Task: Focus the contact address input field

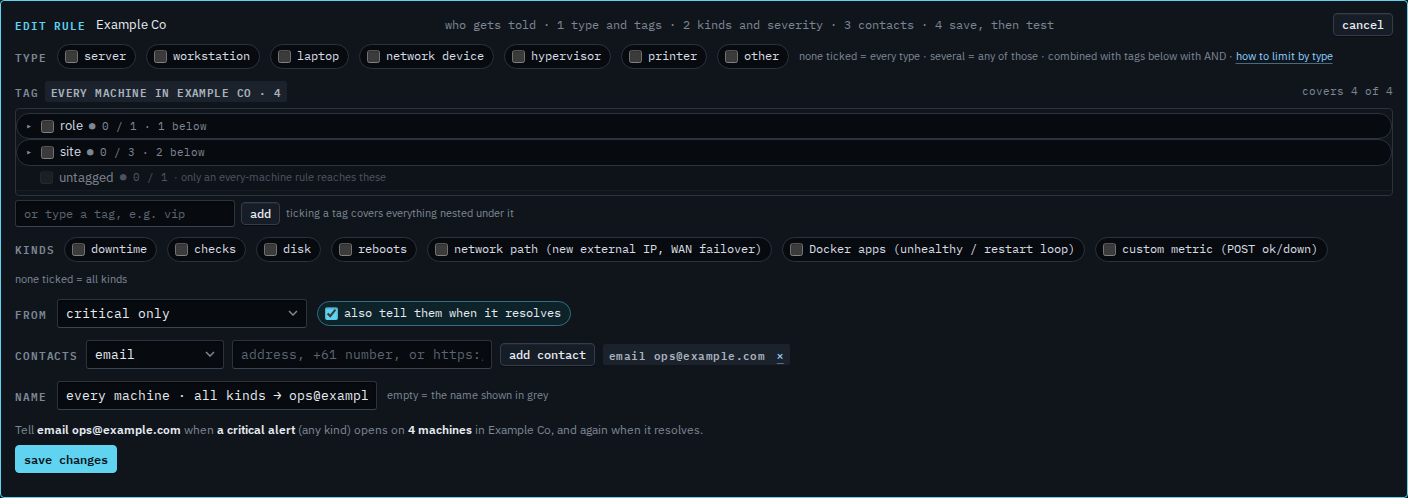Action: [x=362, y=354]
